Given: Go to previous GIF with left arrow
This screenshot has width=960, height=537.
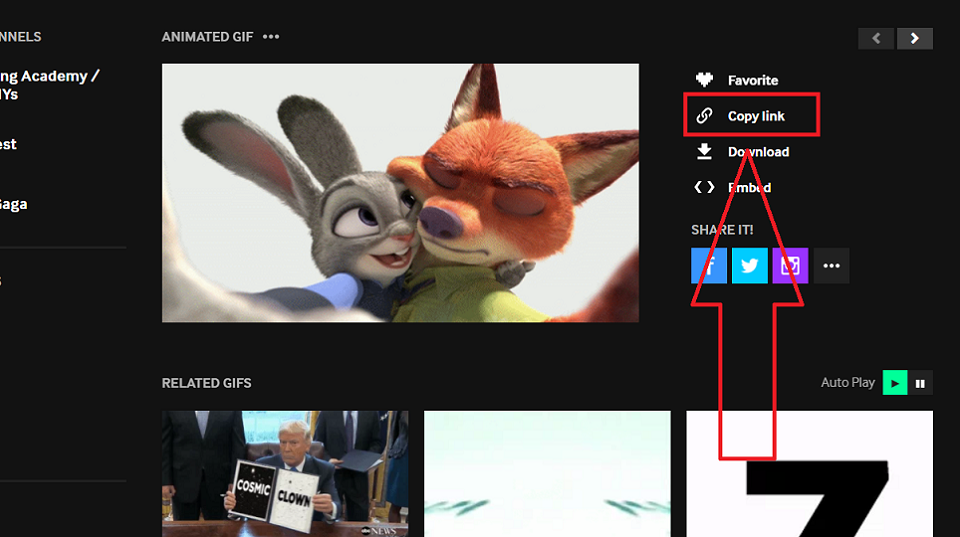Looking at the screenshot, I should [x=876, y=38].
